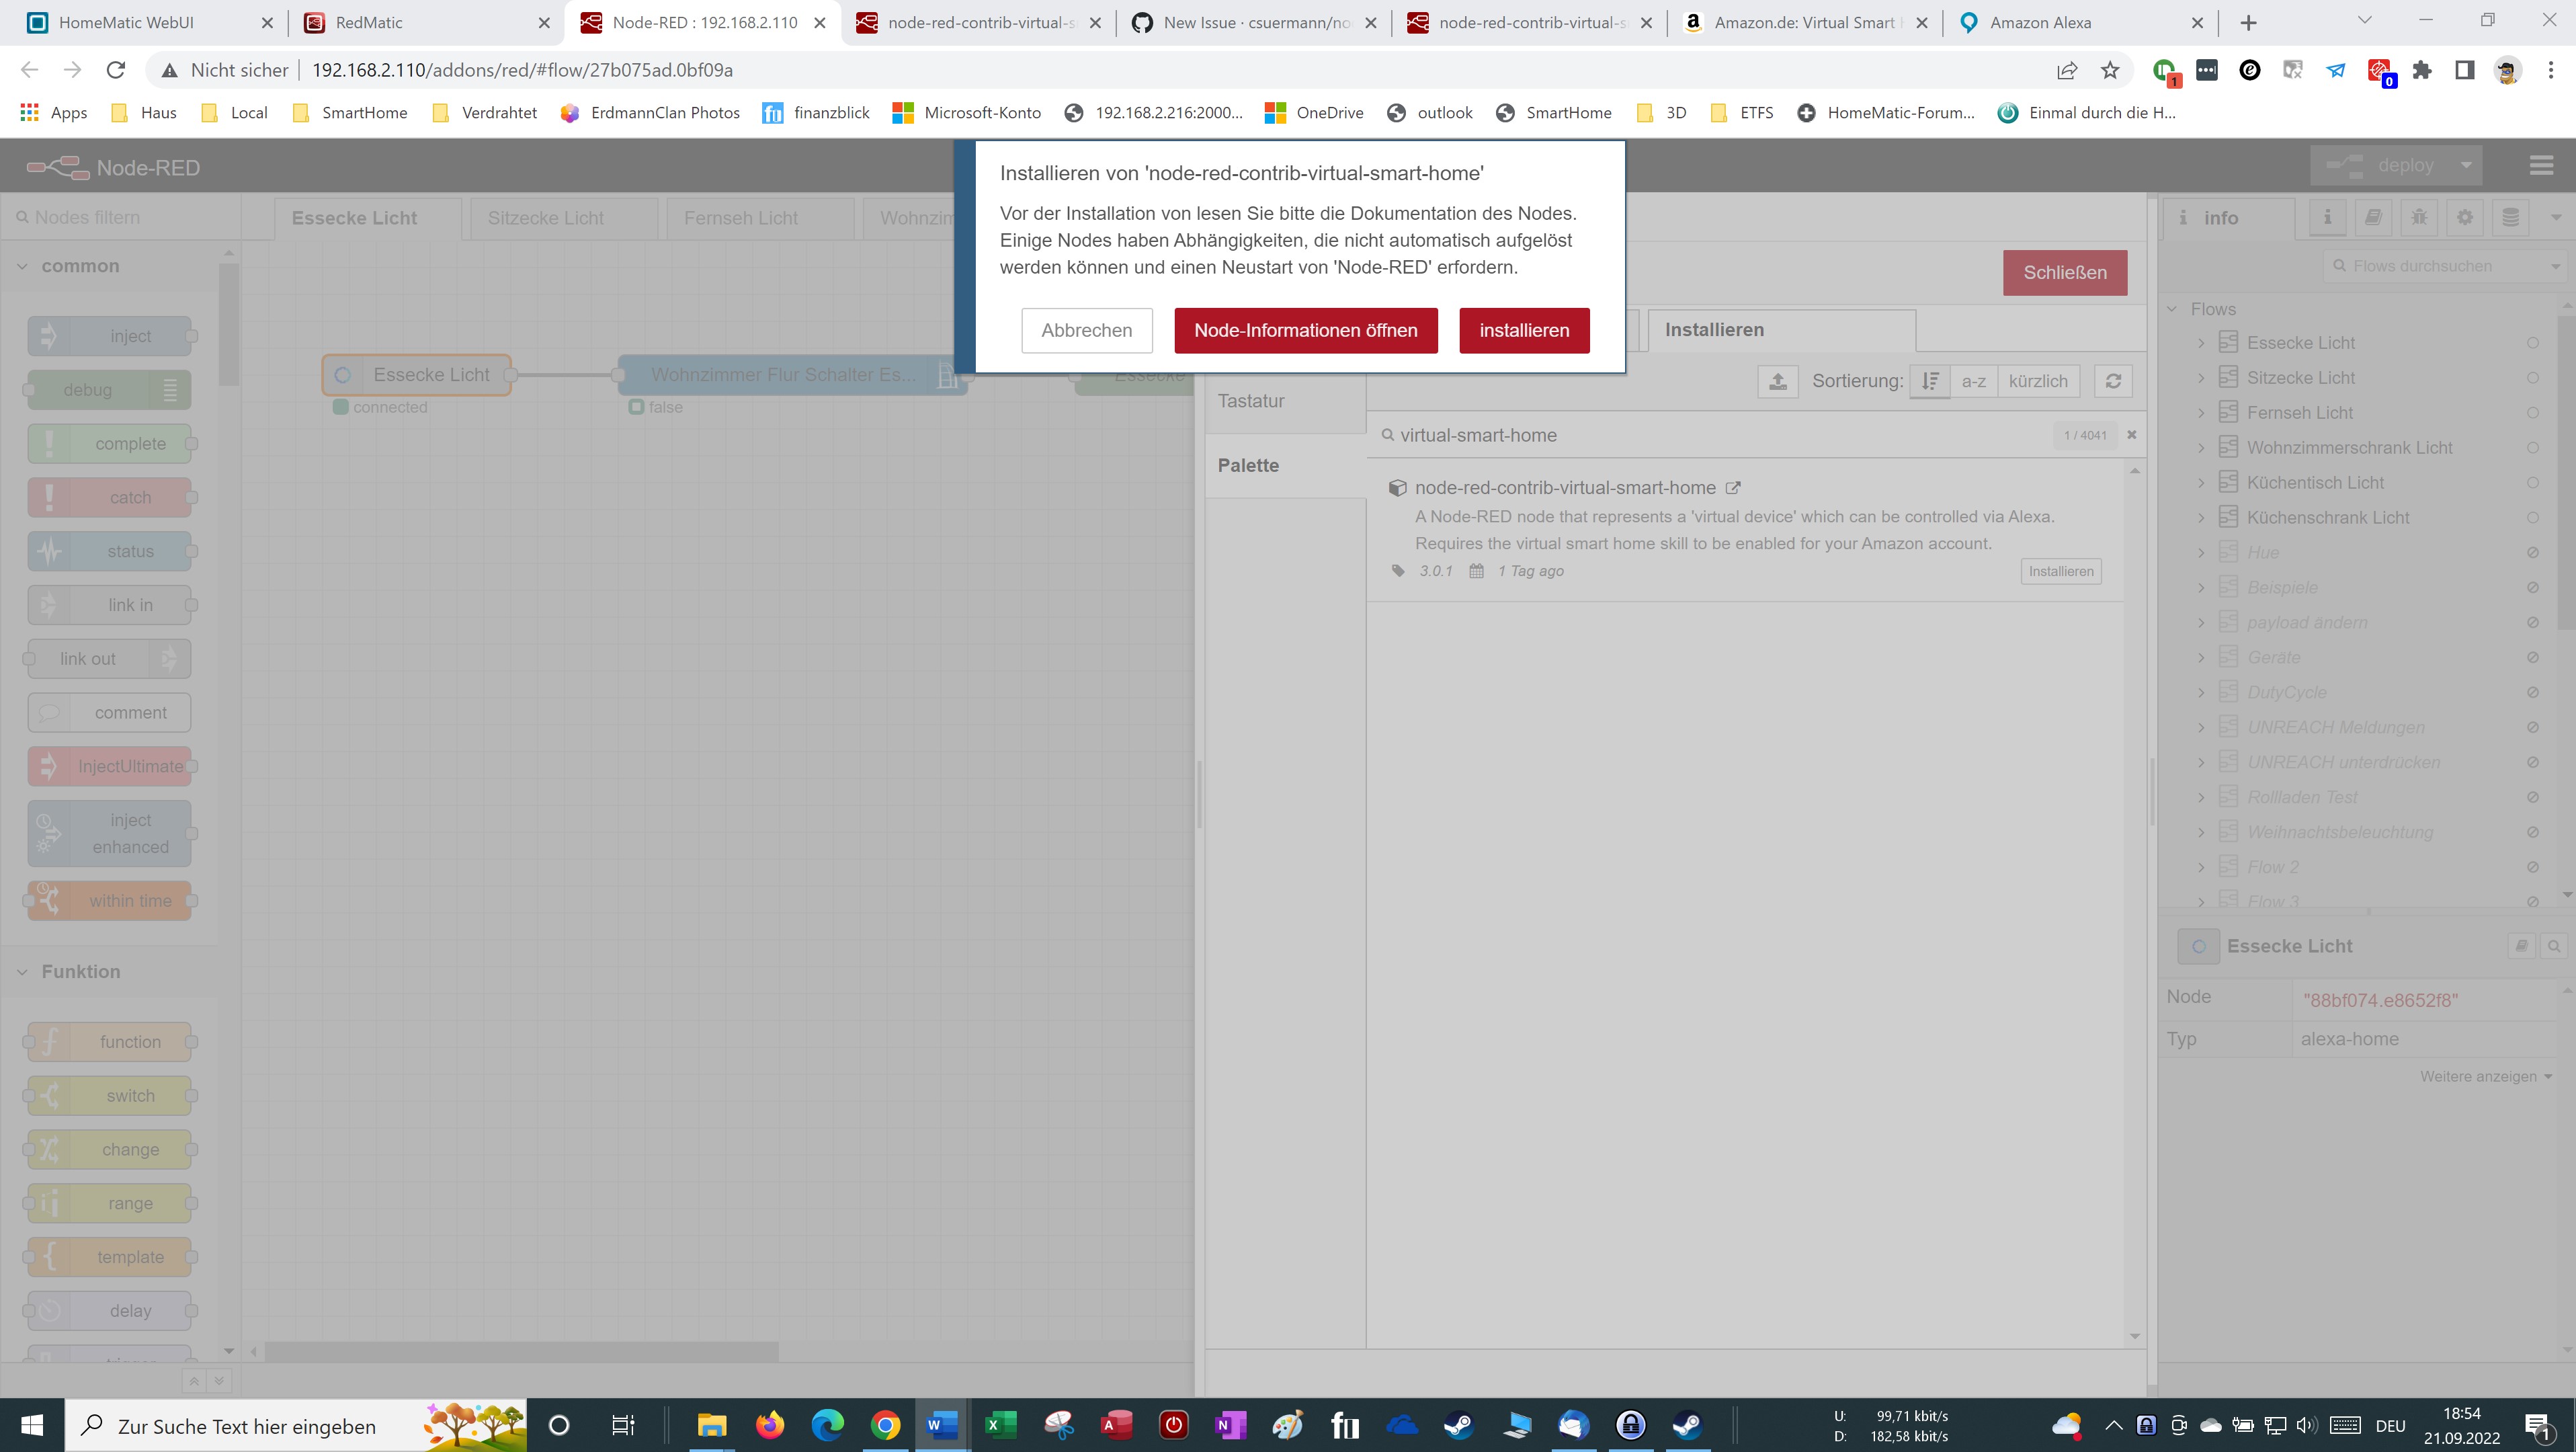Open the help sidebar (book icon)
The width and height of the screenshot is (2576, 1452).
[x=2374, y=217]
